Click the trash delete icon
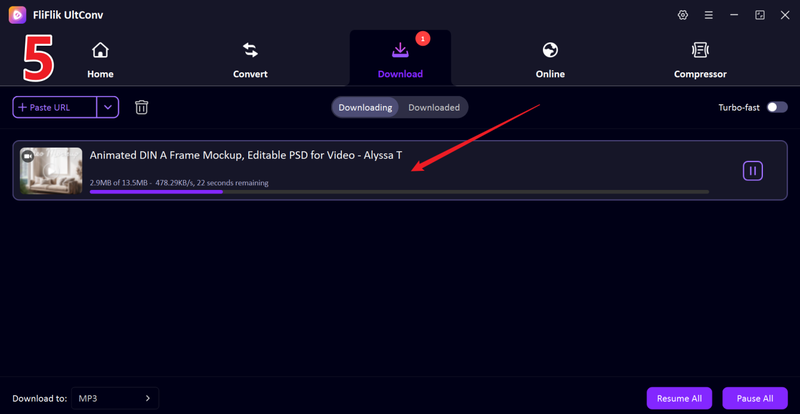Viewport: 800px width, 414px height. point(141,107)
